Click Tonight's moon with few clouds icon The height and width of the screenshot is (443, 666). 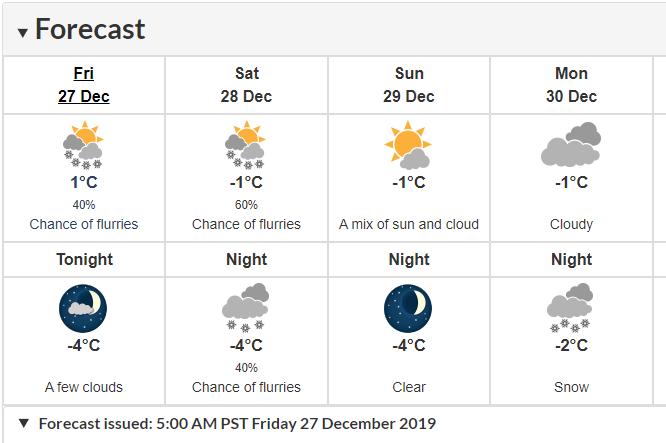(x=84, y=308)
